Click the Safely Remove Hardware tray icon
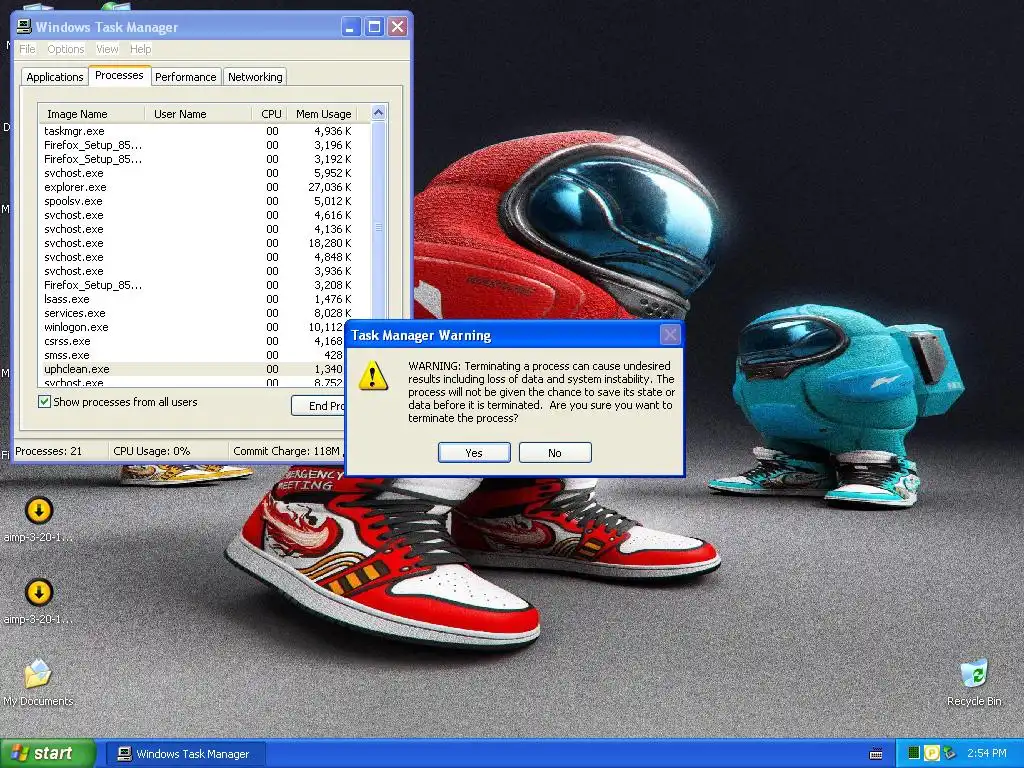This screenshot has width=1024, height=768. point(949,753)
